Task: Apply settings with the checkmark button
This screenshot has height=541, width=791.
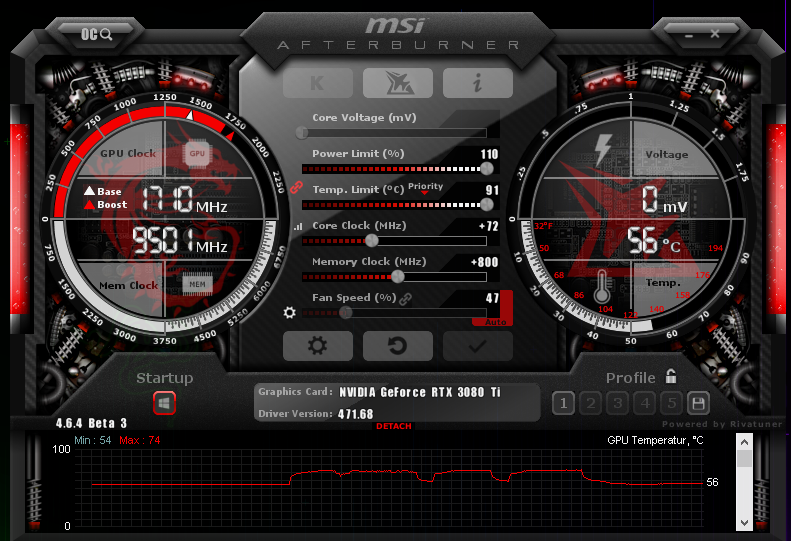Action: pyautogui.click(x=477, y=346)
